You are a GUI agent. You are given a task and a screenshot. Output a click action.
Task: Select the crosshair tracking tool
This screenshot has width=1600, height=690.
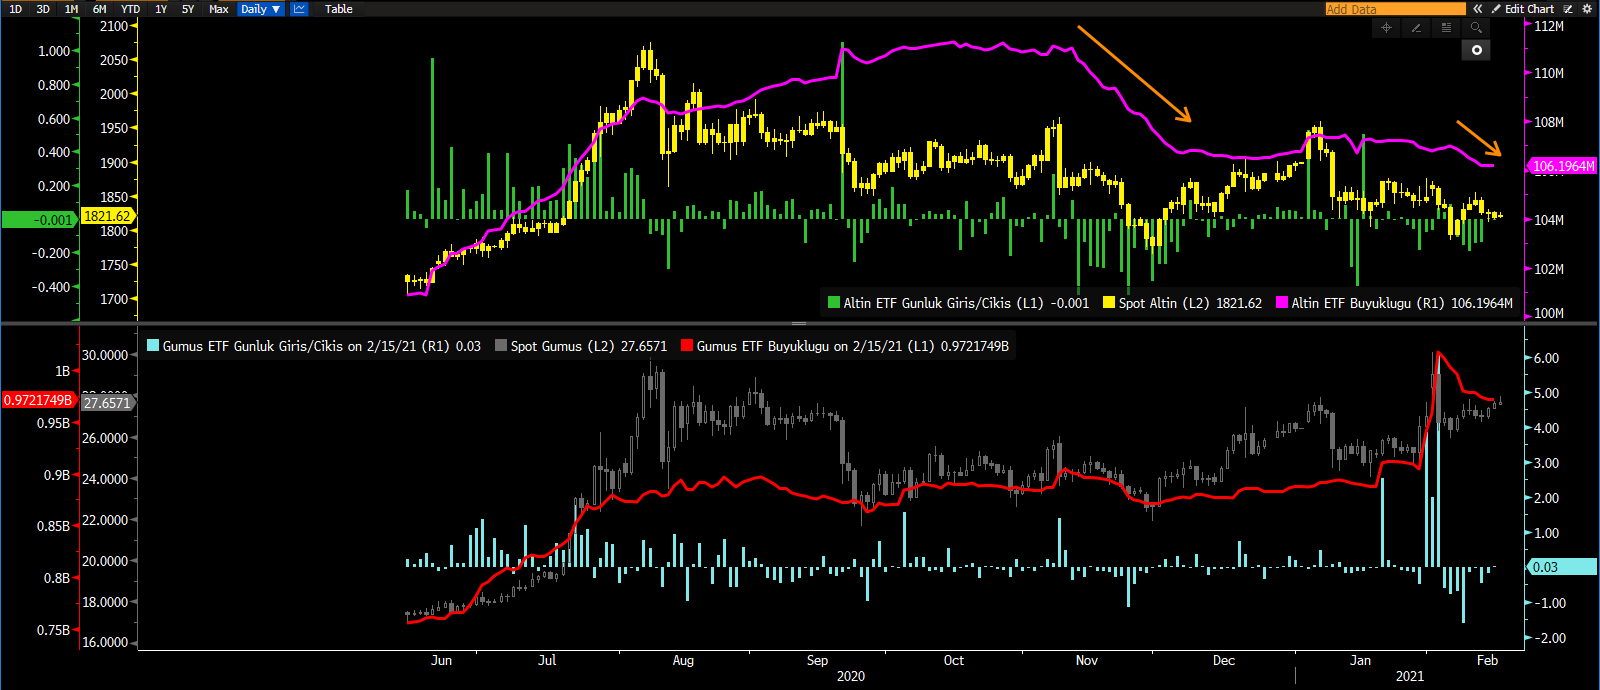point(1386,28)
